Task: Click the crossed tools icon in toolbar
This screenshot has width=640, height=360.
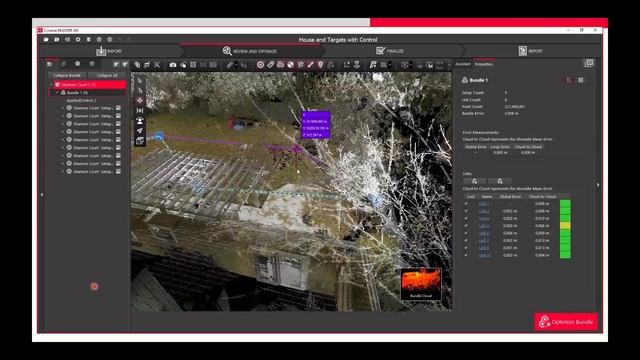Action: [x=157, y=64]
